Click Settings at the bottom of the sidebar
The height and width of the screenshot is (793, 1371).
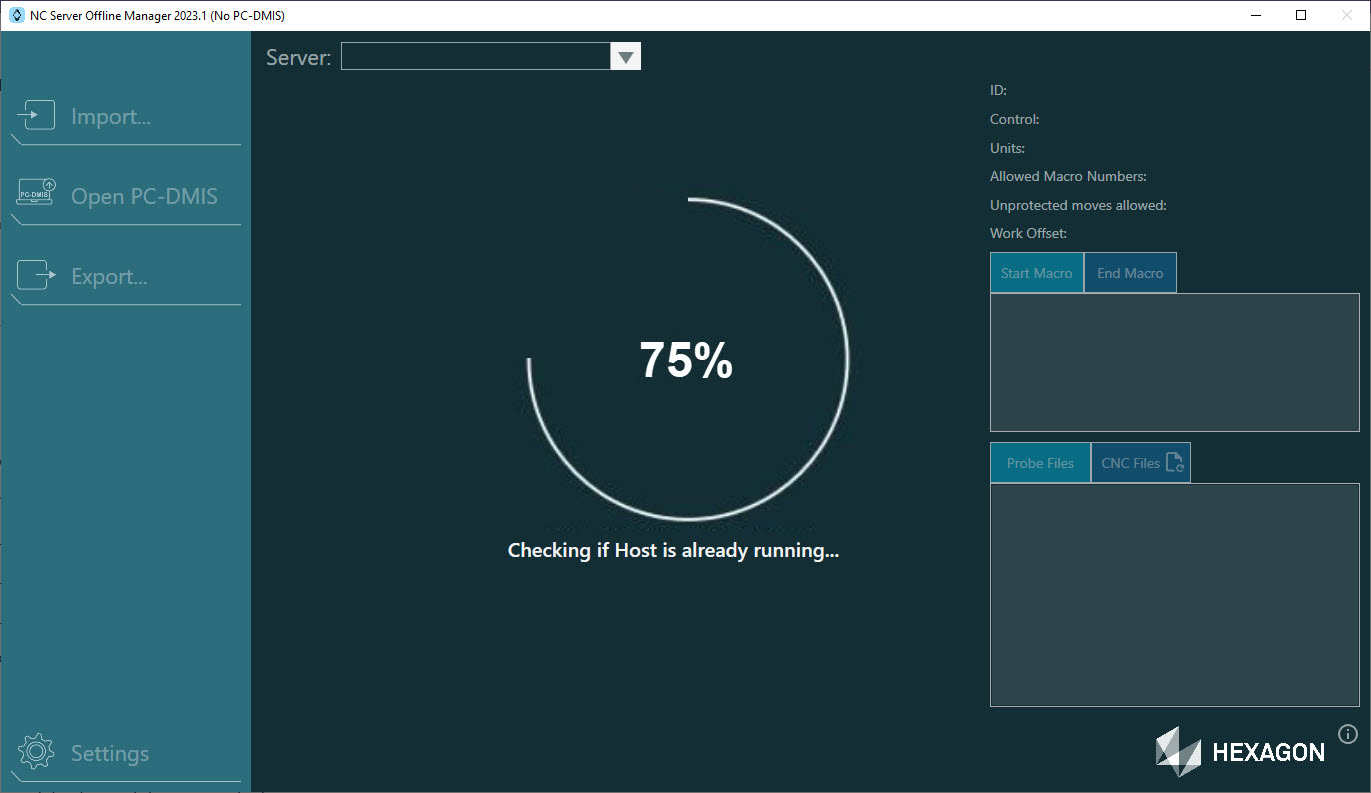coord(110,753)
